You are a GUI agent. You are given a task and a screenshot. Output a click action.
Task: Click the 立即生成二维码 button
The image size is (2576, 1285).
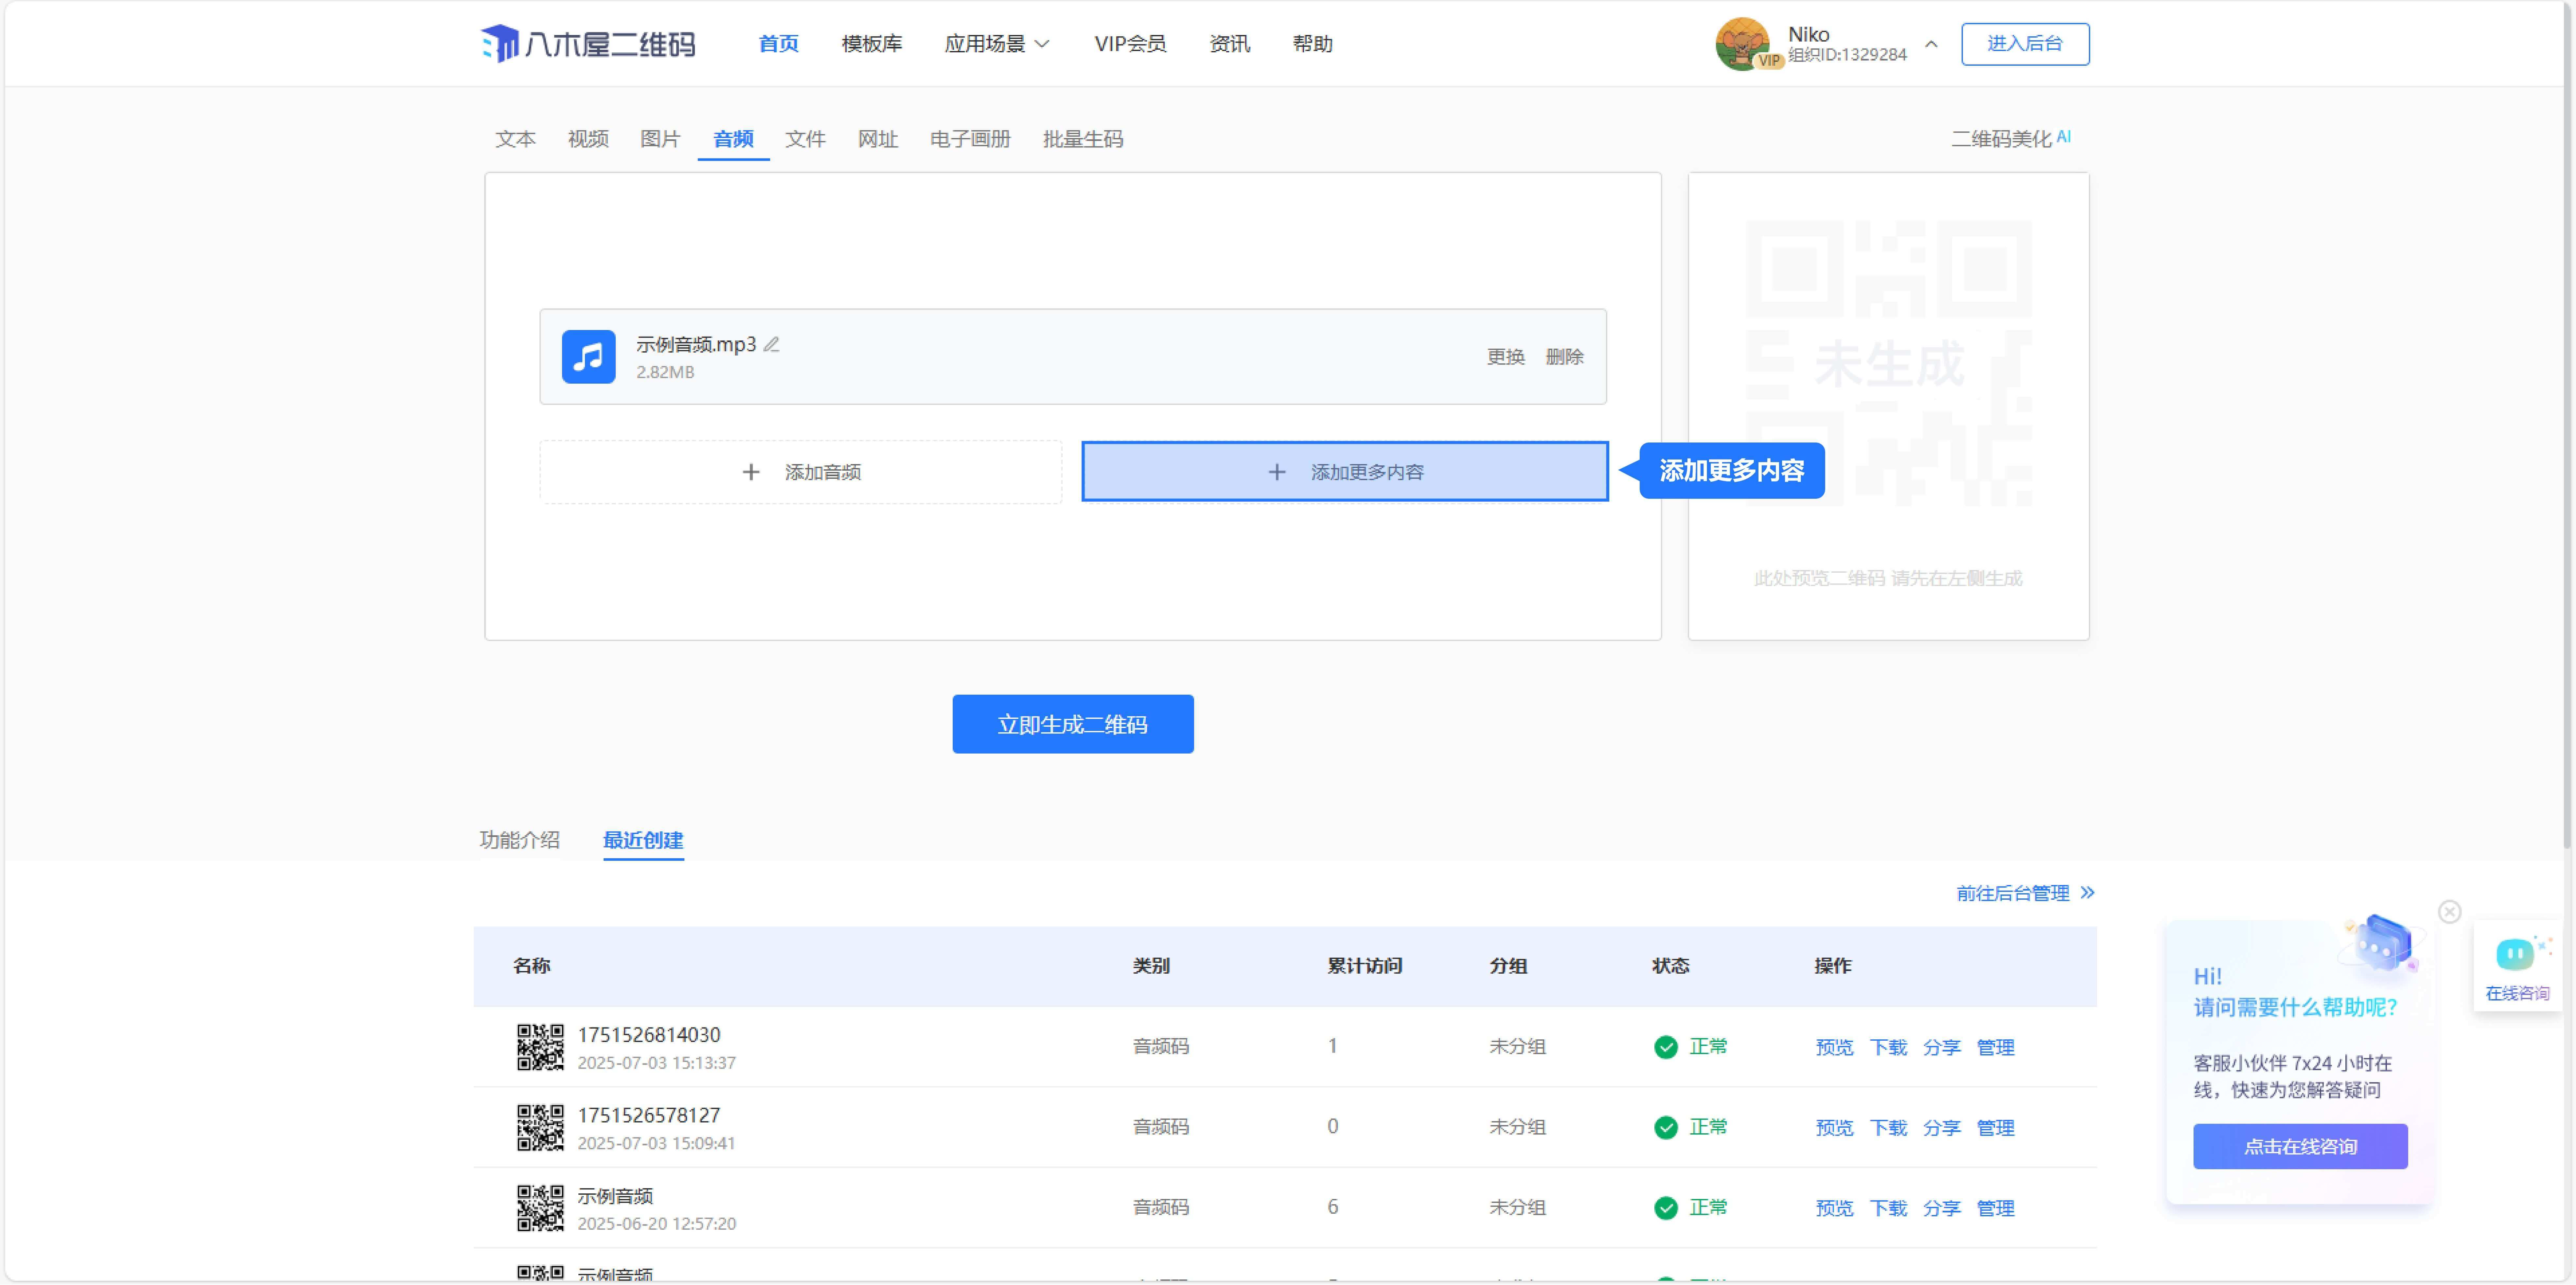[x=1072, y=724]
